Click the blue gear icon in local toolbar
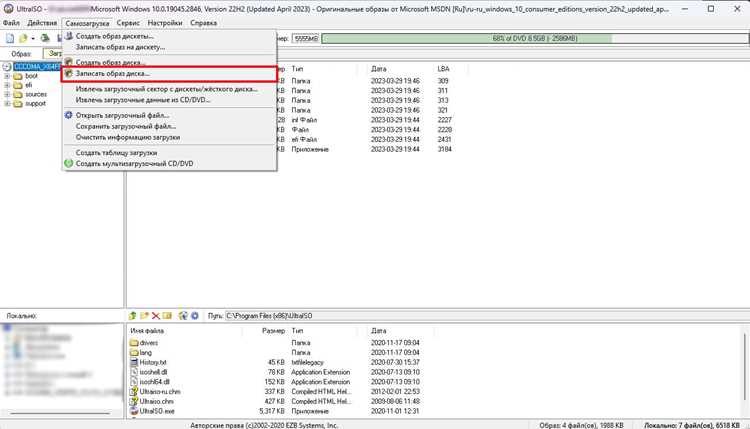This screenshot has width=750, height=429. point(195,316)
